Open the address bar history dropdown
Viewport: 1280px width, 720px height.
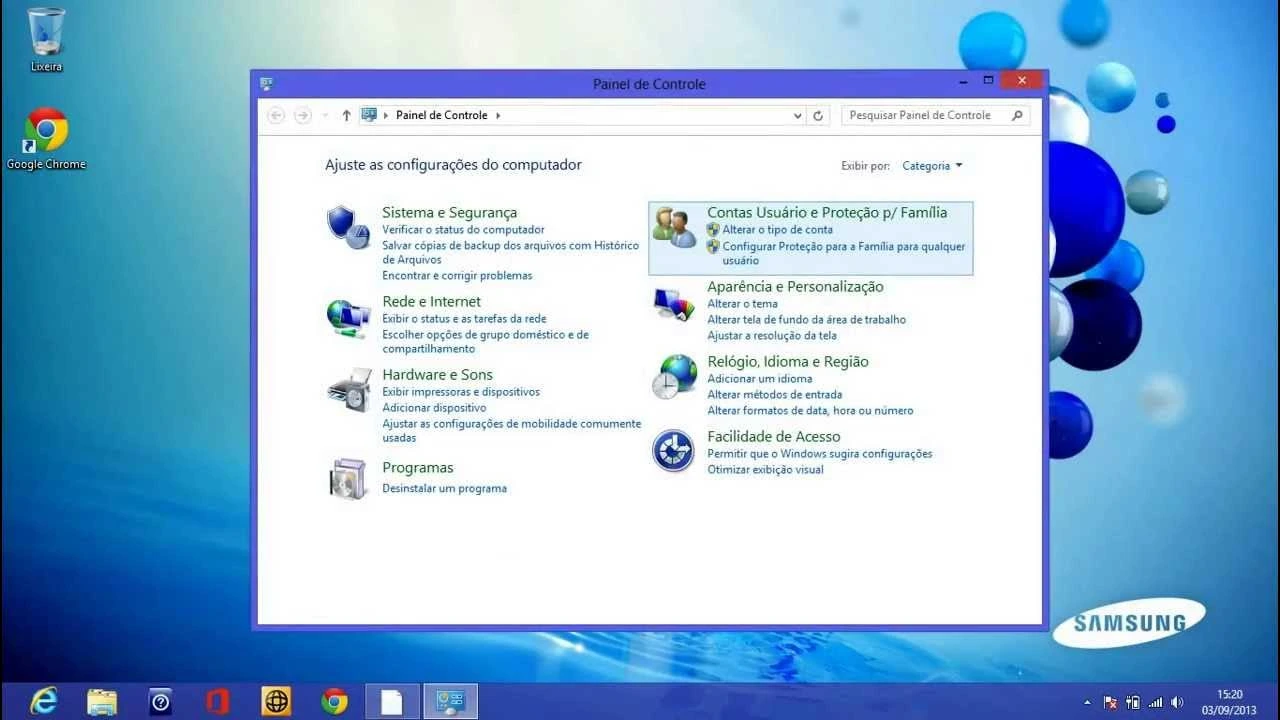coord(797,116)
